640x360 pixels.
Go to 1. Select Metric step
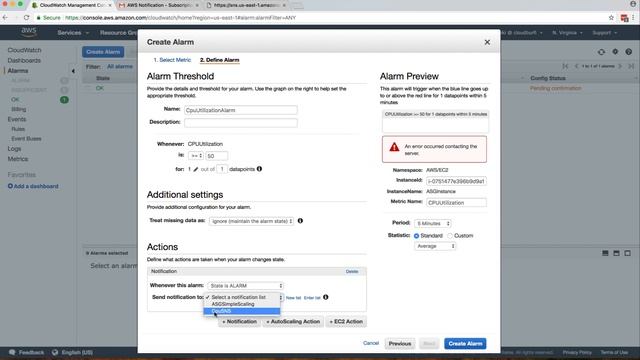tap(172, 60)
